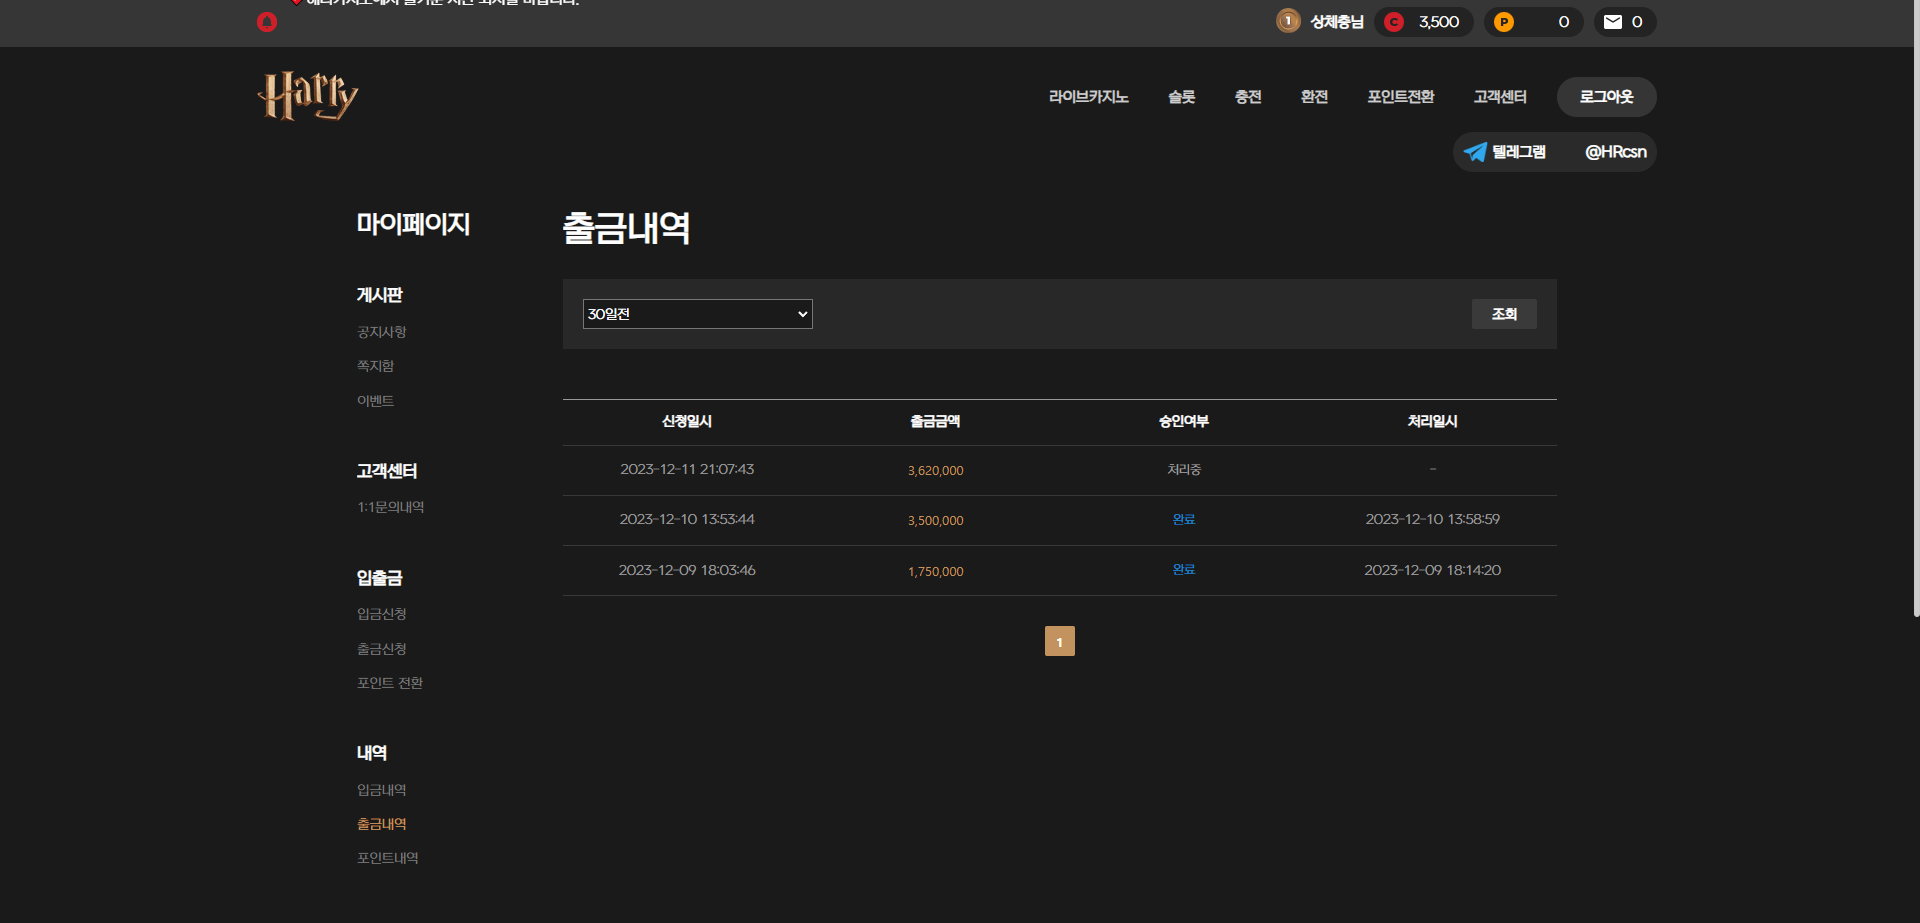
Task: Open 고객센터 in top navigation
Action: click(x=1499, y=97)
